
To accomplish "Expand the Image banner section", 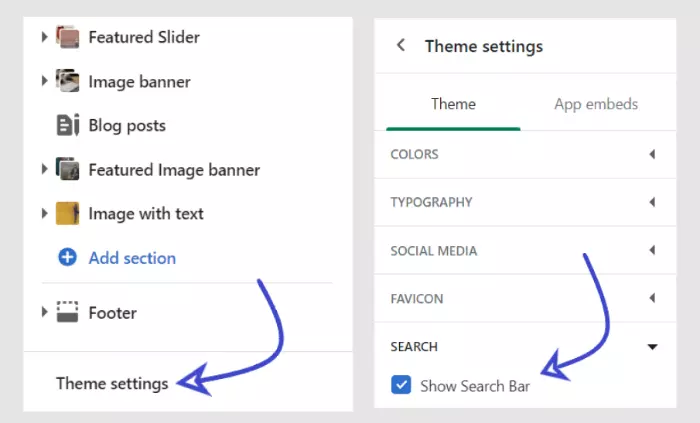I will point(44,81).
